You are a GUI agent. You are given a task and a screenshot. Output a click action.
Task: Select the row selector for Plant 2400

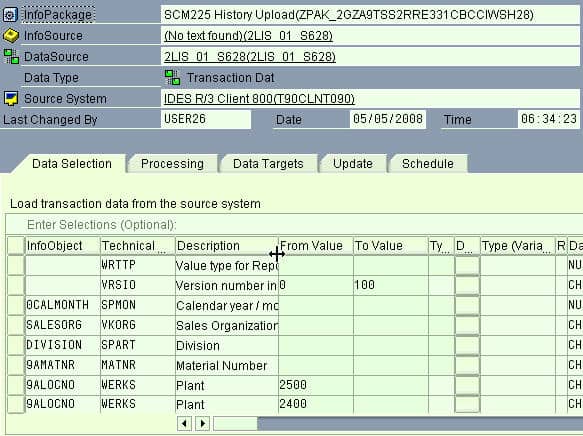(16, 404)
